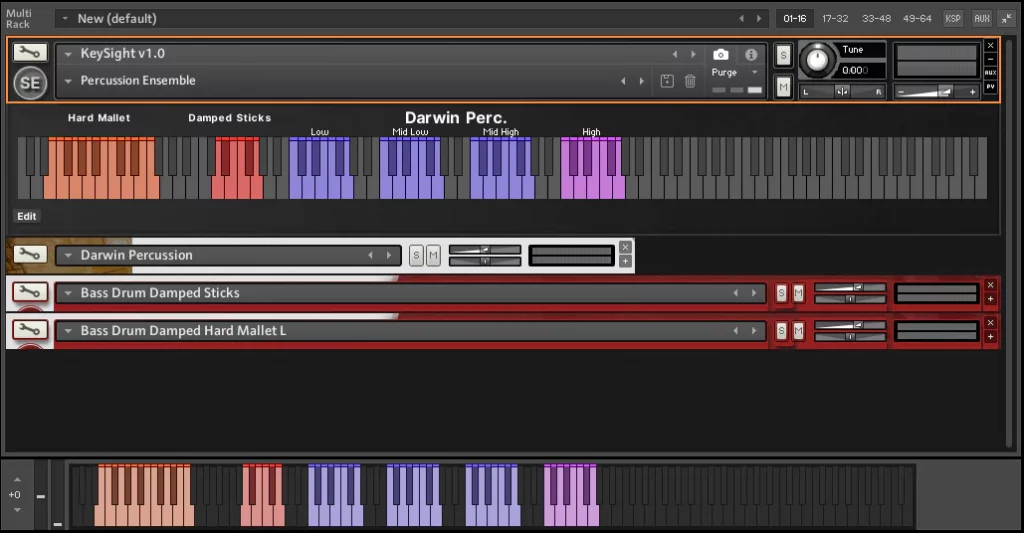Previous arrow on Darwin Percussion row
The height and width of the screenshot is (533, 1024).
coord(370,255)
